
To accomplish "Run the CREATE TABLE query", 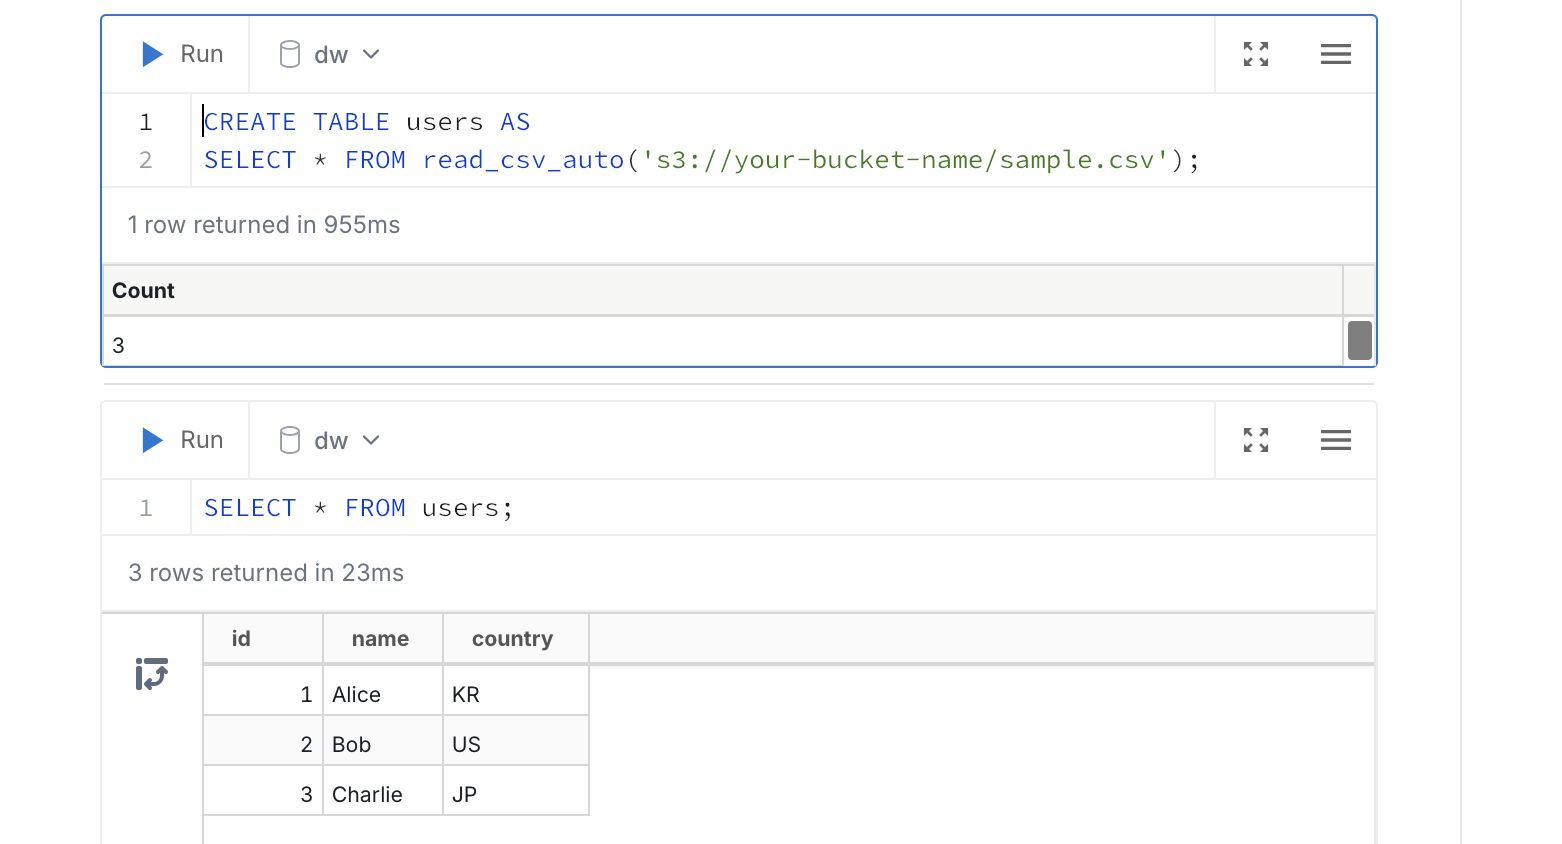I will click(x=176, y=54).
